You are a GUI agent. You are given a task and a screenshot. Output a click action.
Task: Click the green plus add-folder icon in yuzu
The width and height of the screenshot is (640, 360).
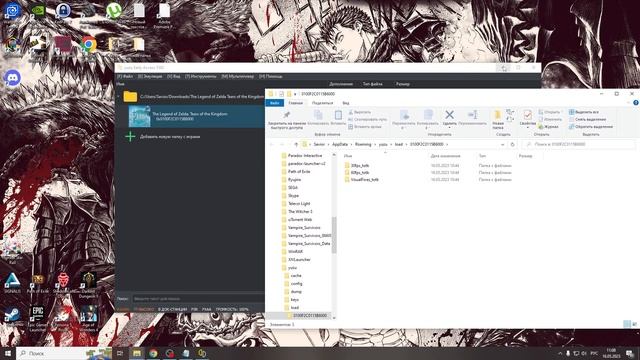point(130,137)
